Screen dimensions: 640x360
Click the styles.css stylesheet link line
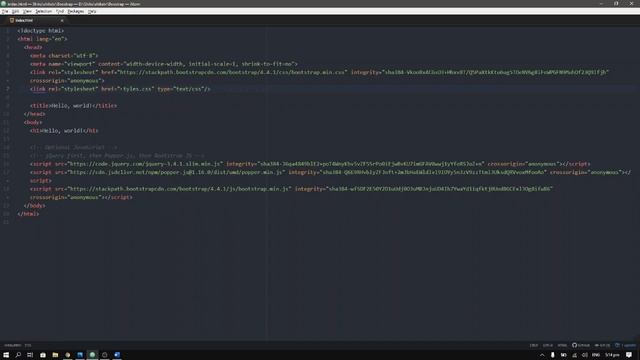[x=120, y=89]
